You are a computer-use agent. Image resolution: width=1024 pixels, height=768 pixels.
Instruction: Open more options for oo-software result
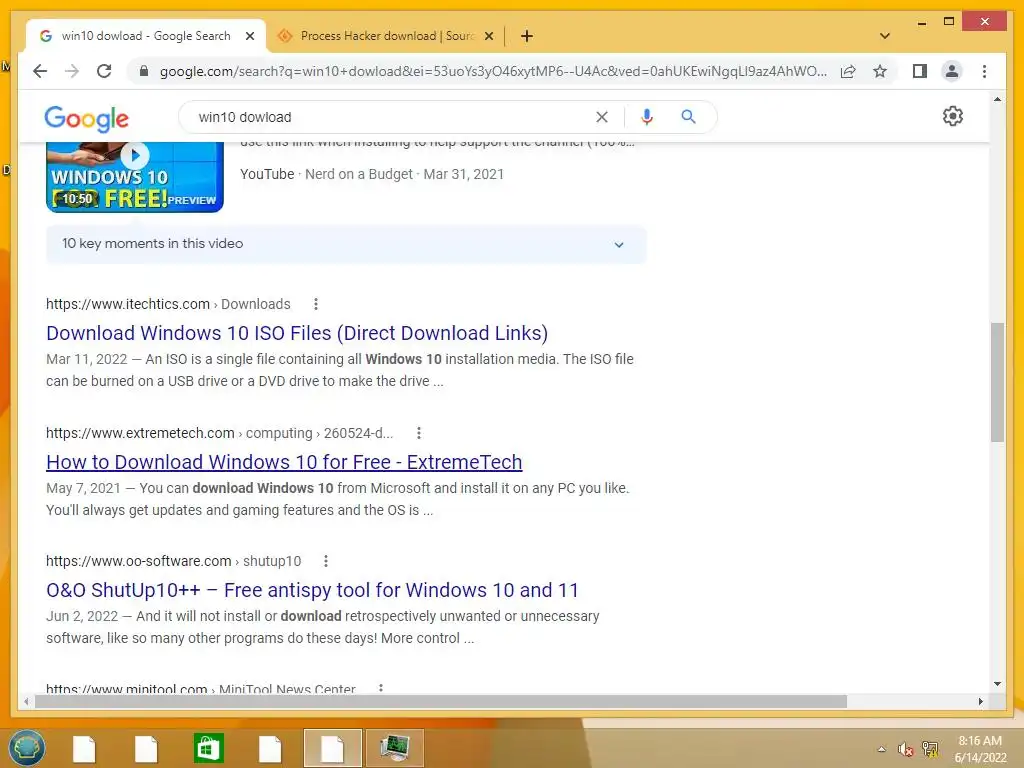tap(325, 561)
